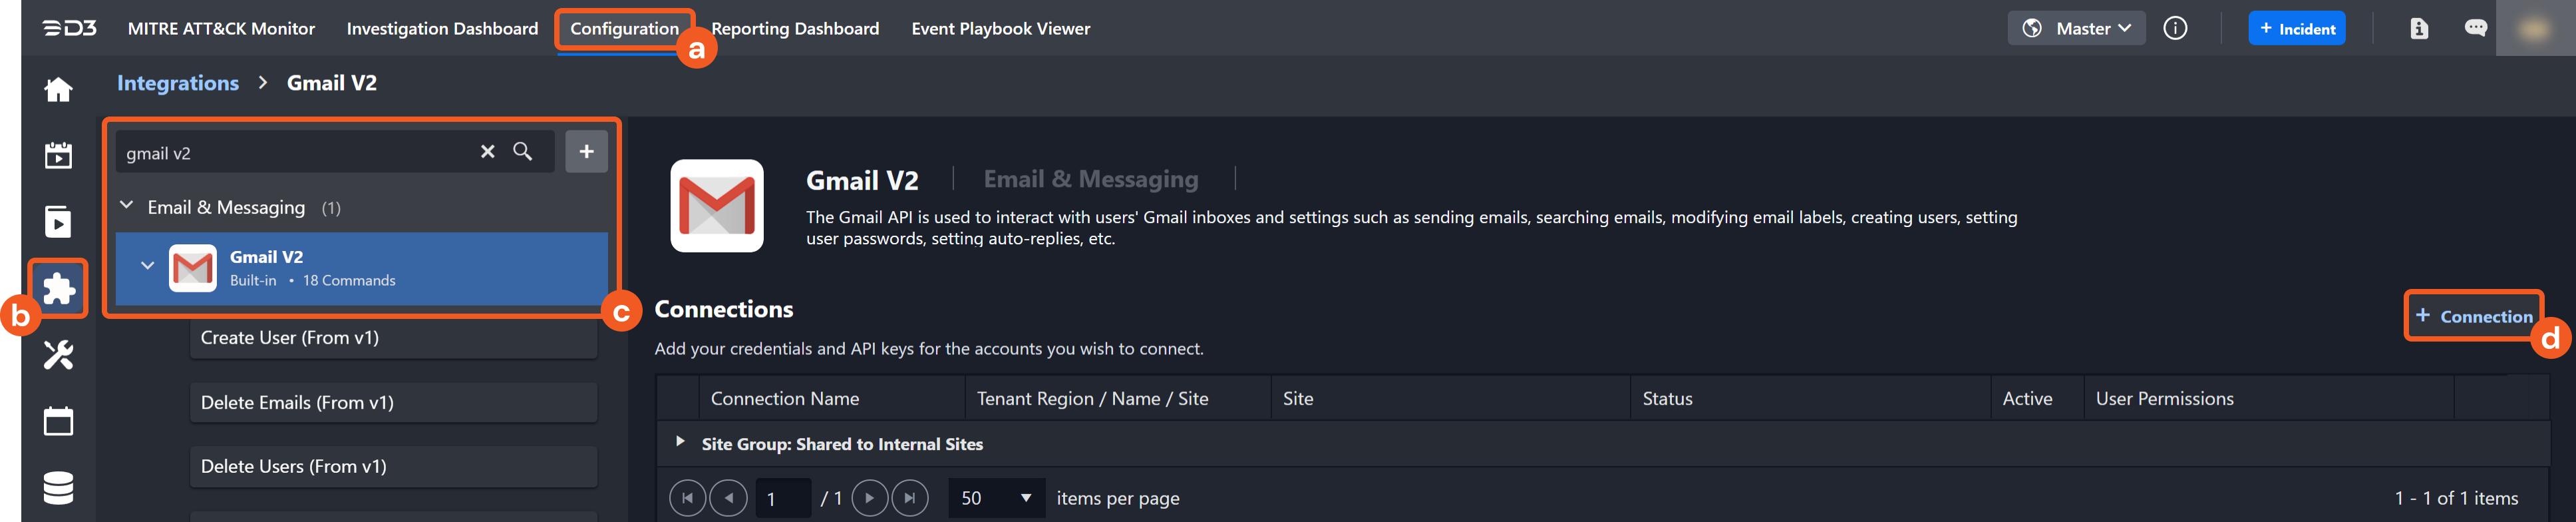
Task: Switch to the Reporting Dashboard tab
Action: click(x=795, y=28)
